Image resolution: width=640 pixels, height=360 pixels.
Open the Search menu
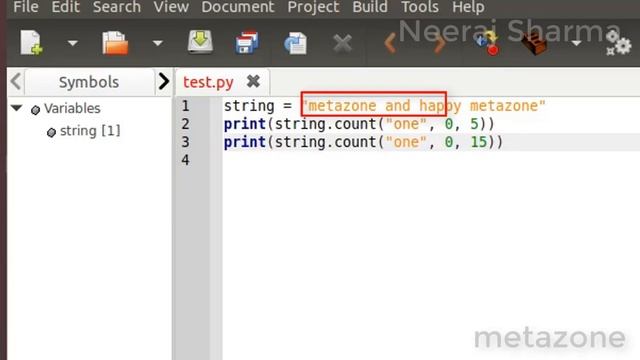click(x=117, y=7)
